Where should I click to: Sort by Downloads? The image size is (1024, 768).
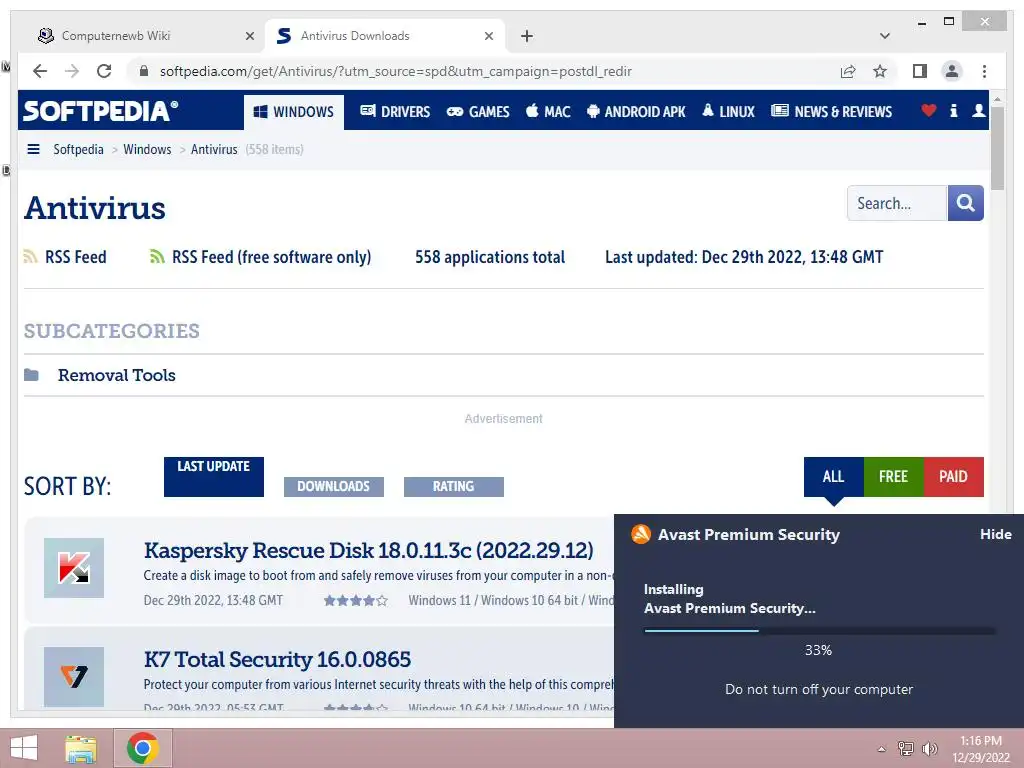pyautogui.click(x=334, y=487)
